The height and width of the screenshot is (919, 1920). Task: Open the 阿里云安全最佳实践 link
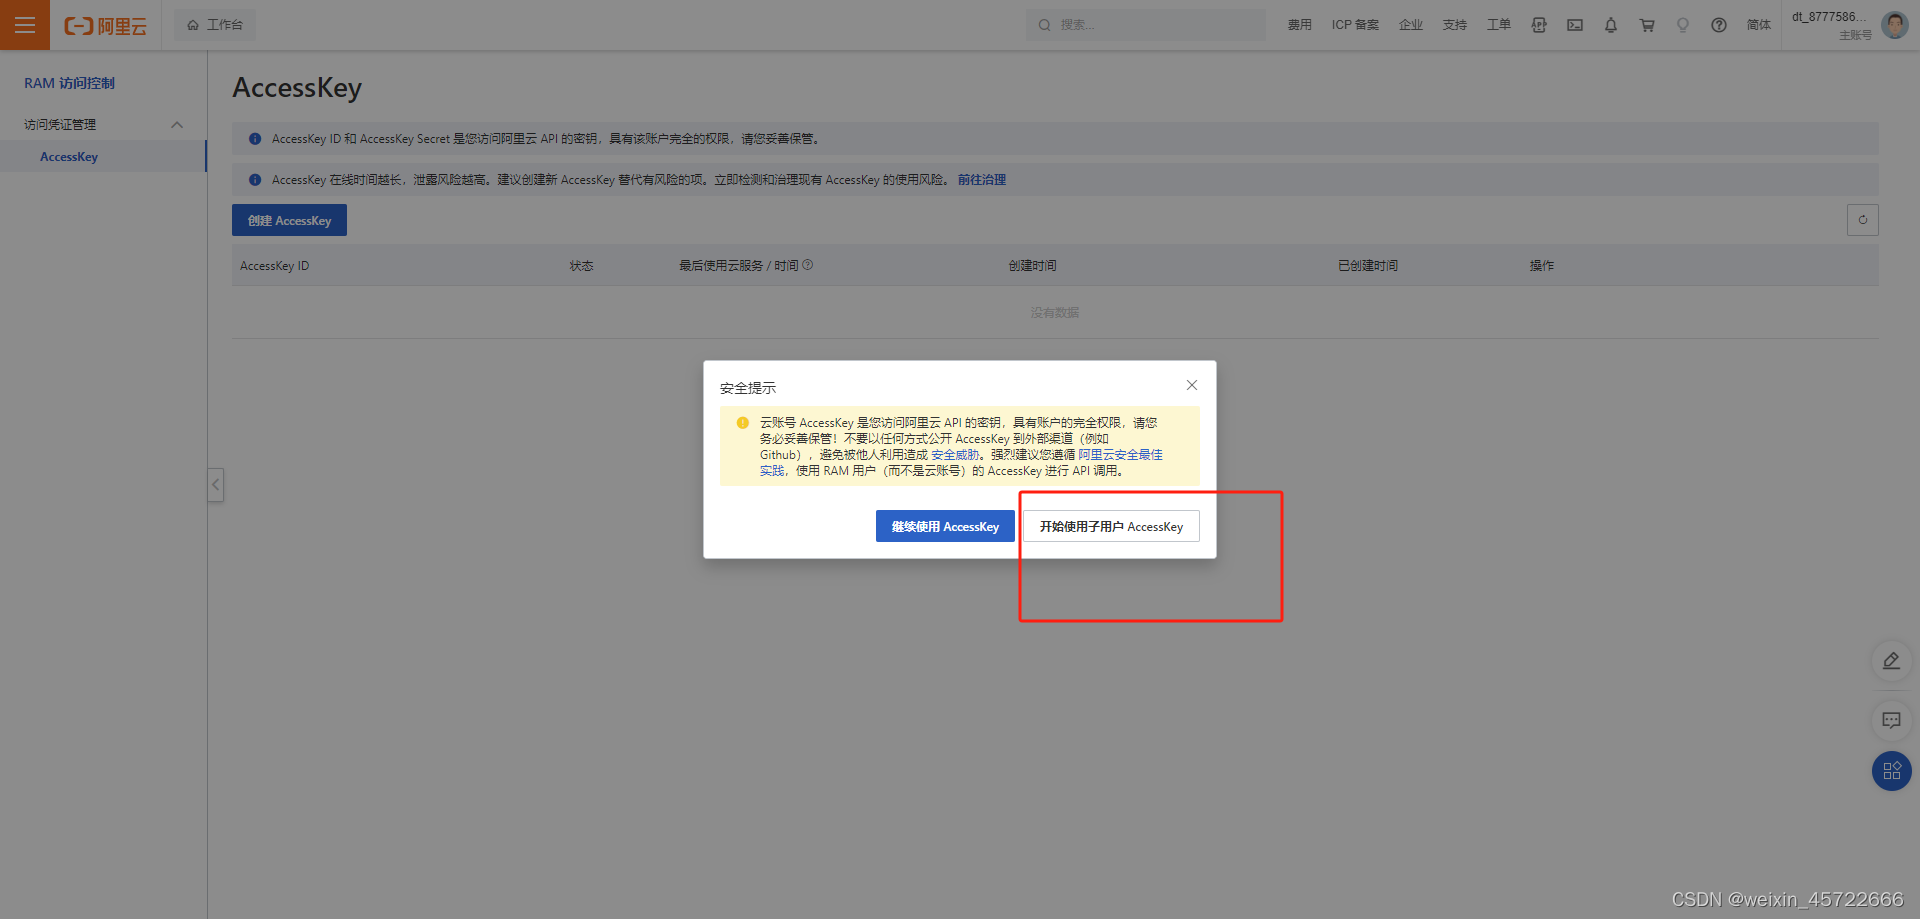coord(1120,455)
